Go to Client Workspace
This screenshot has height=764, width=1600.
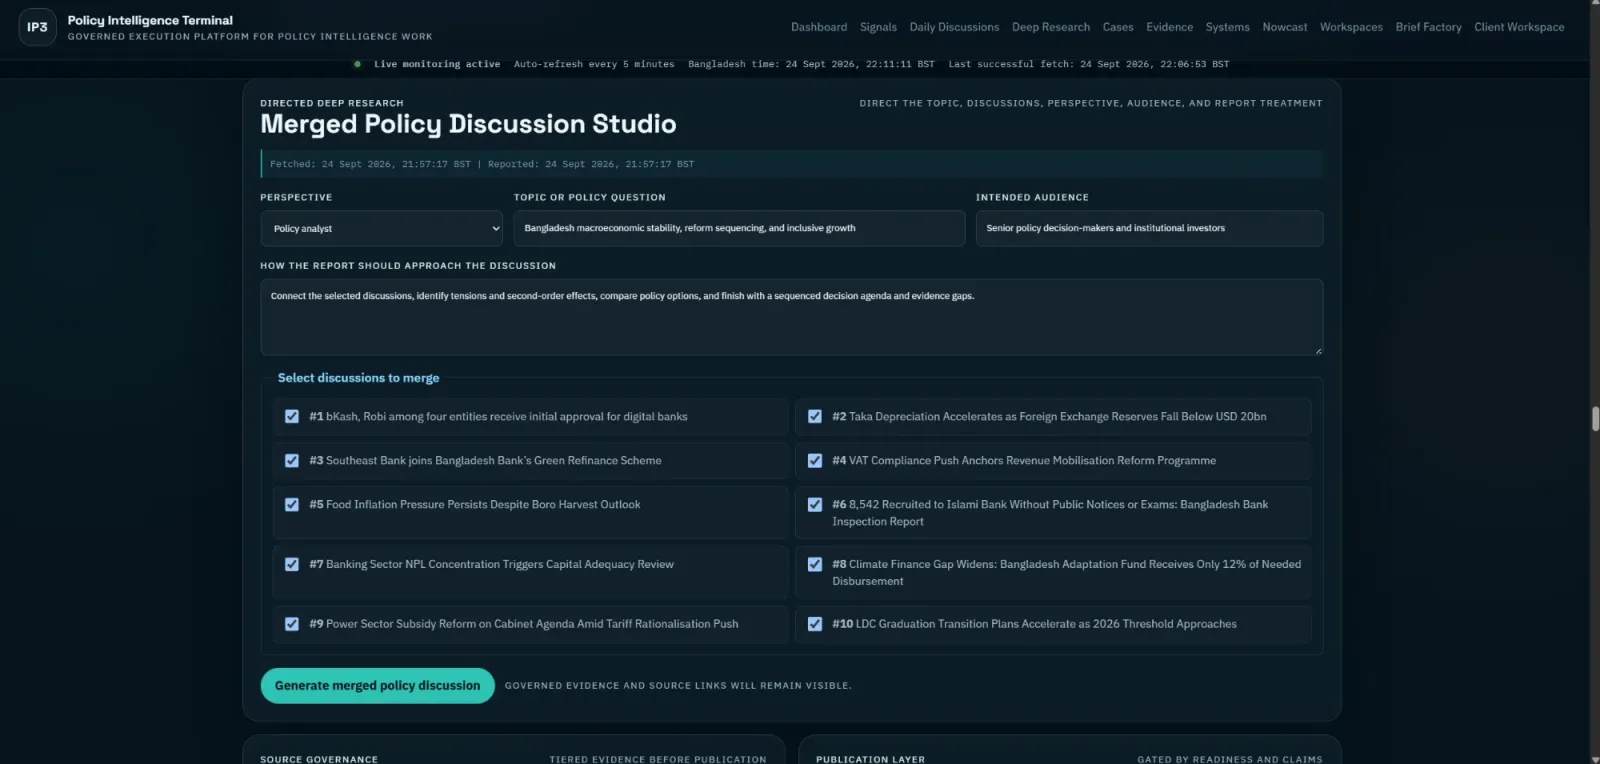click(1519, 27)
